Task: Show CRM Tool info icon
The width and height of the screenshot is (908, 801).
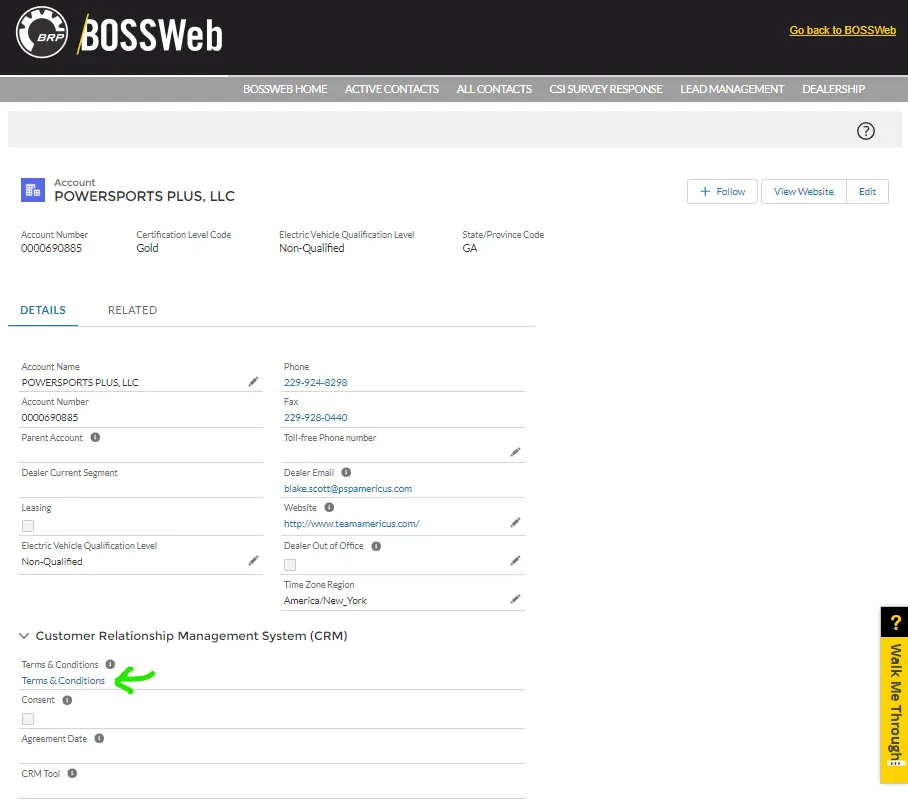Action: [72, 773]
